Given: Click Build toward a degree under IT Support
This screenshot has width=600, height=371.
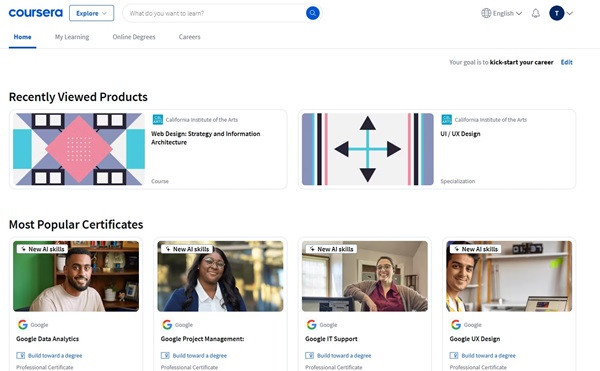Looking at the screenshot, I should [x=344, y=356].
